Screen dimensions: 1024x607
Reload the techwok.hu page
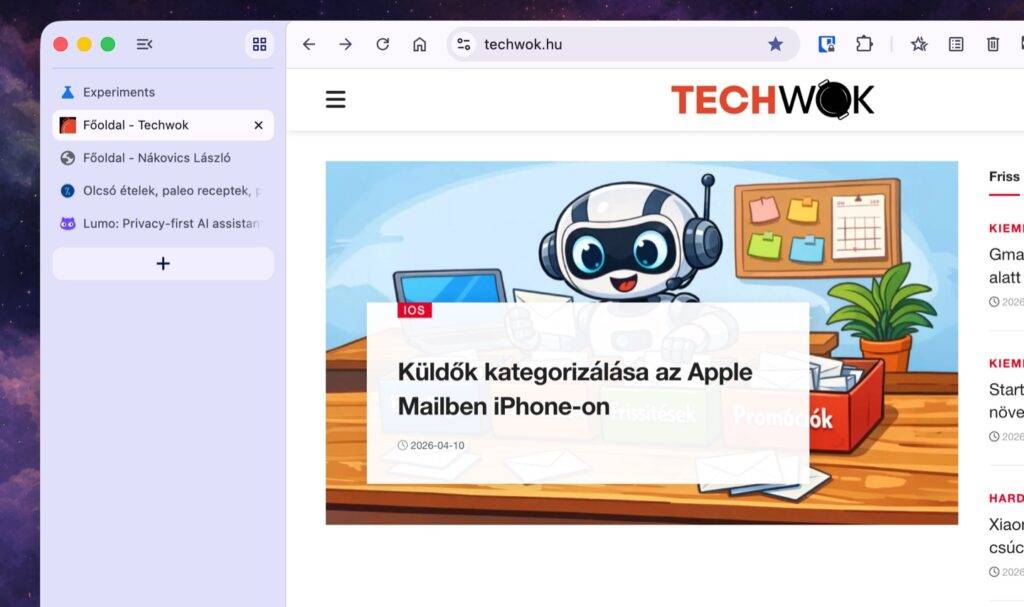click(x=383, y=44)
